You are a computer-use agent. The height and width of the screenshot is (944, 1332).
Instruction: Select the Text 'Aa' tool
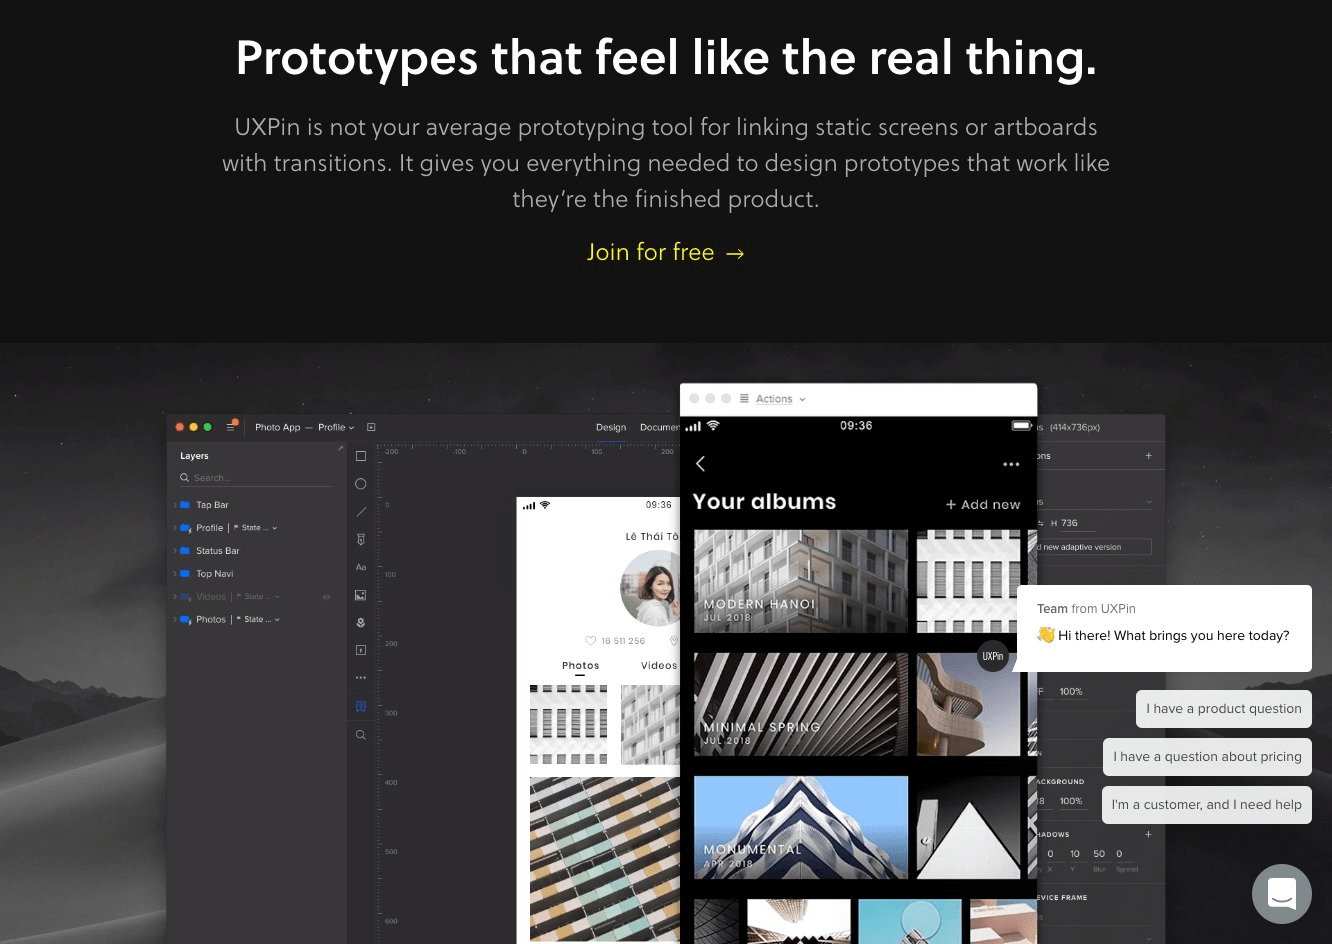(361, 567)
